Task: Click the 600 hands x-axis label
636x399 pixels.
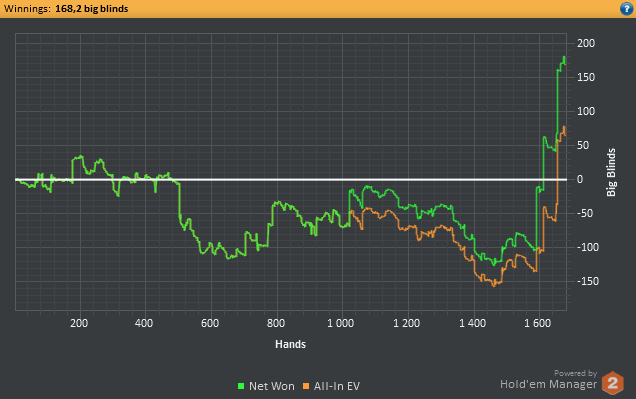Action: tap(210, 323)
